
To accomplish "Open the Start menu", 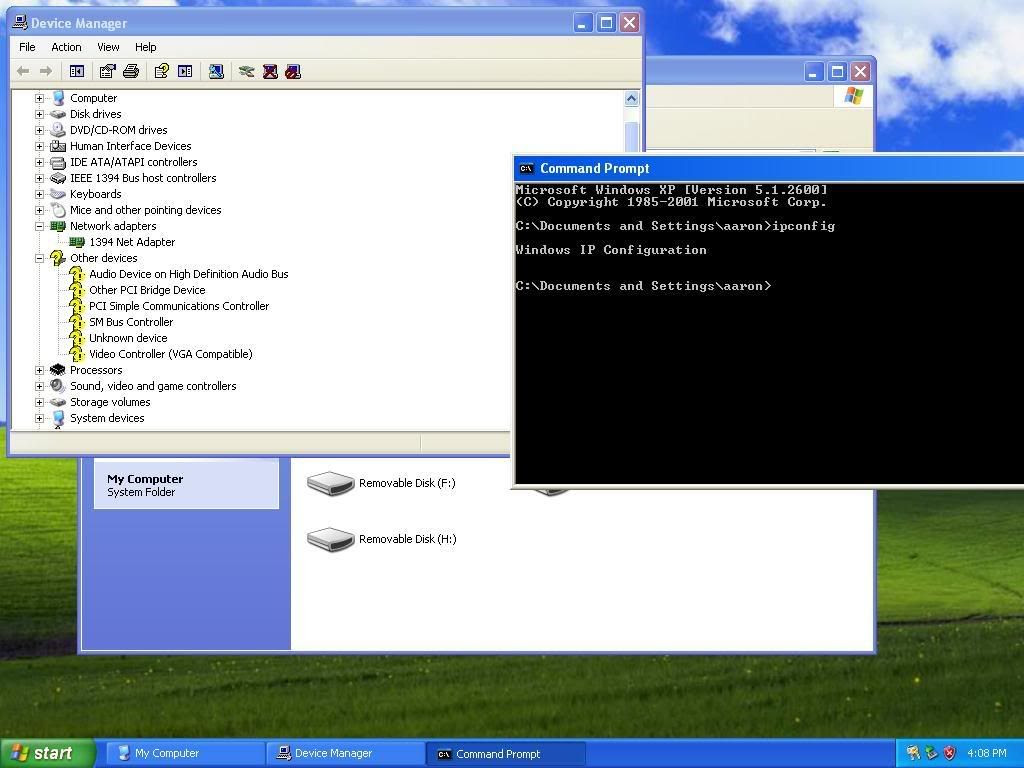I will [47, 753].
